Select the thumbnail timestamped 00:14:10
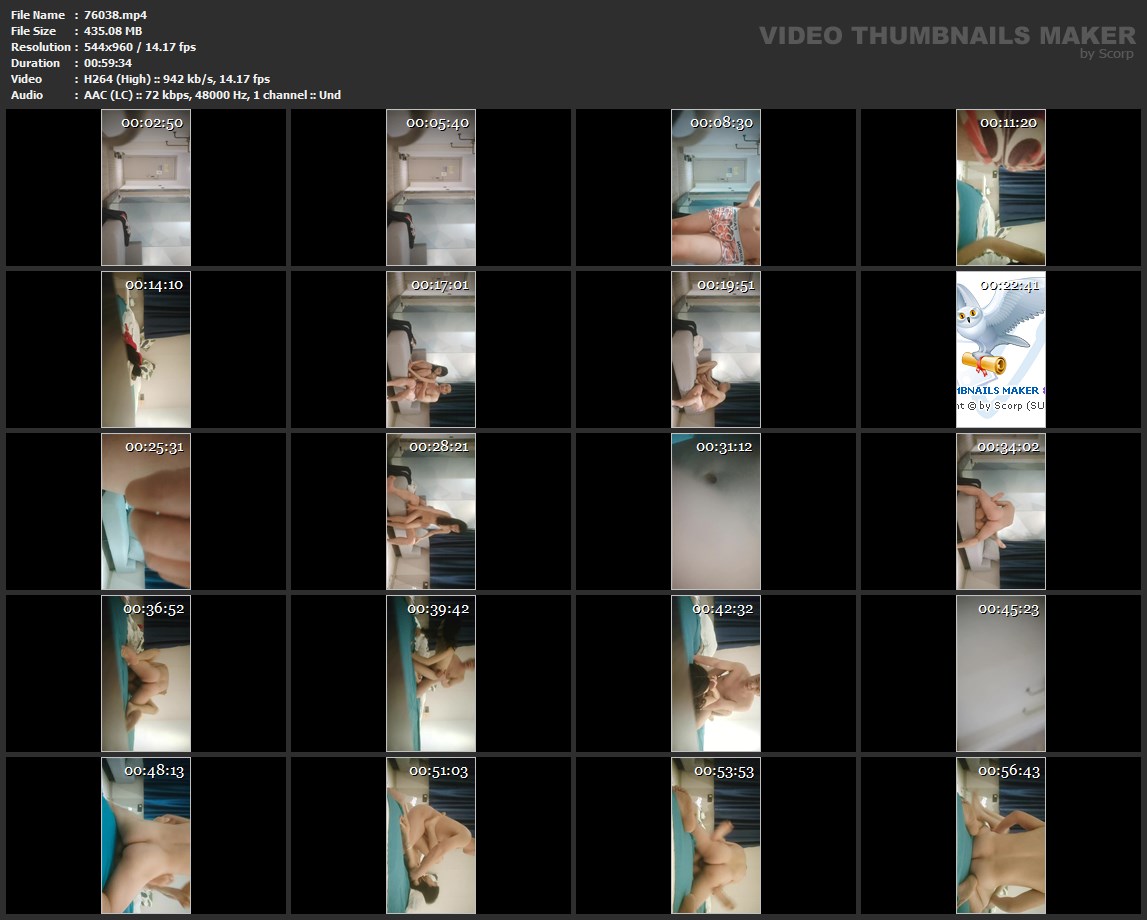 146,349
